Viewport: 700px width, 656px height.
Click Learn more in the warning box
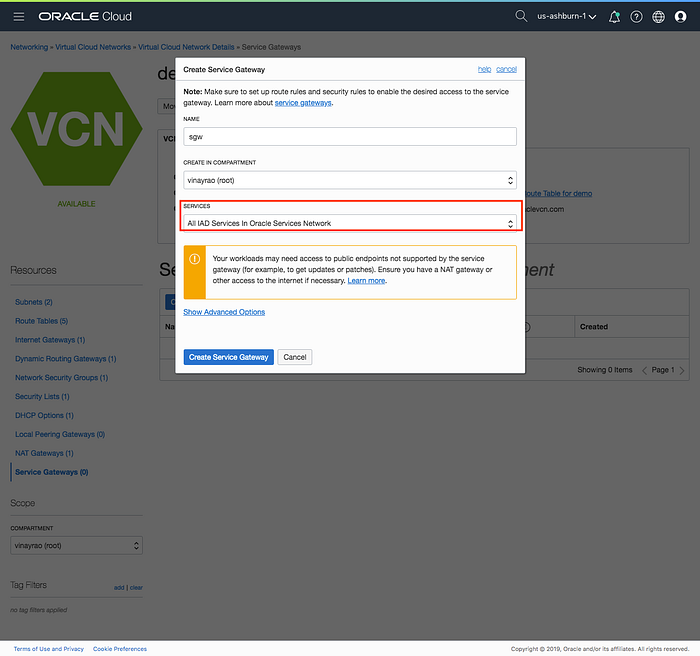coord(366,280)
